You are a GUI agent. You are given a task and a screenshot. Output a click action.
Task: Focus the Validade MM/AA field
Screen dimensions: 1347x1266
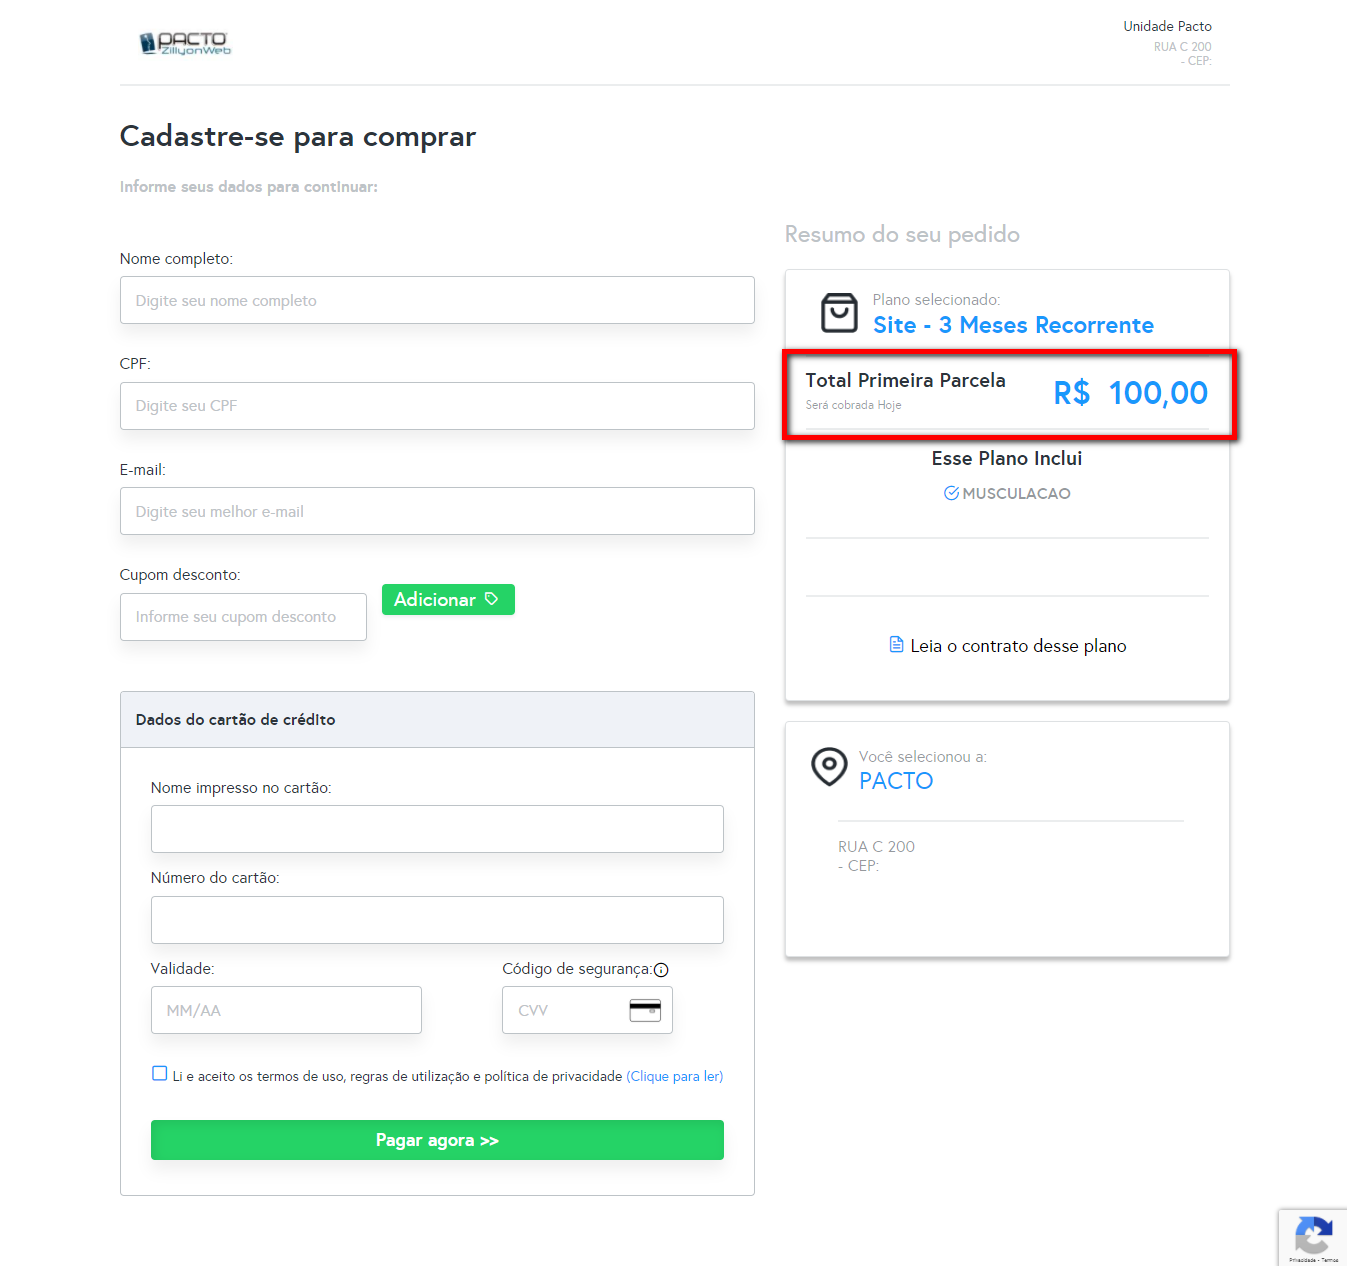(286, 1010)
